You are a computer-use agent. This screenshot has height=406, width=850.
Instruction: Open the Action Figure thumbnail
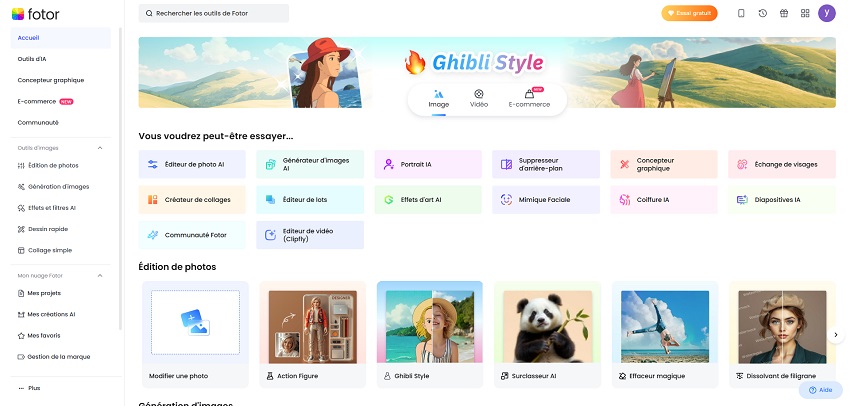pos(313,327)
